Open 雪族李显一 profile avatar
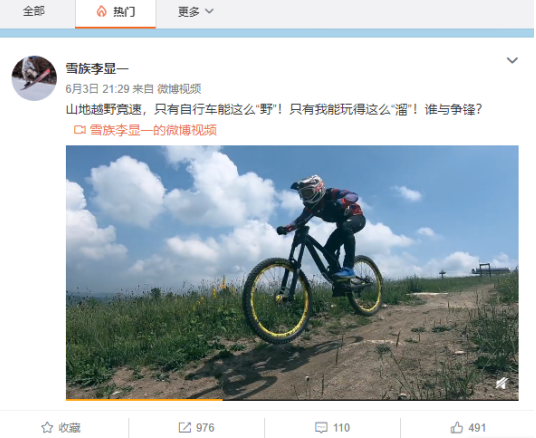Image resolution: width=536 pixels, height=438 pixels. pyautogui.click(x=34, y=78)
